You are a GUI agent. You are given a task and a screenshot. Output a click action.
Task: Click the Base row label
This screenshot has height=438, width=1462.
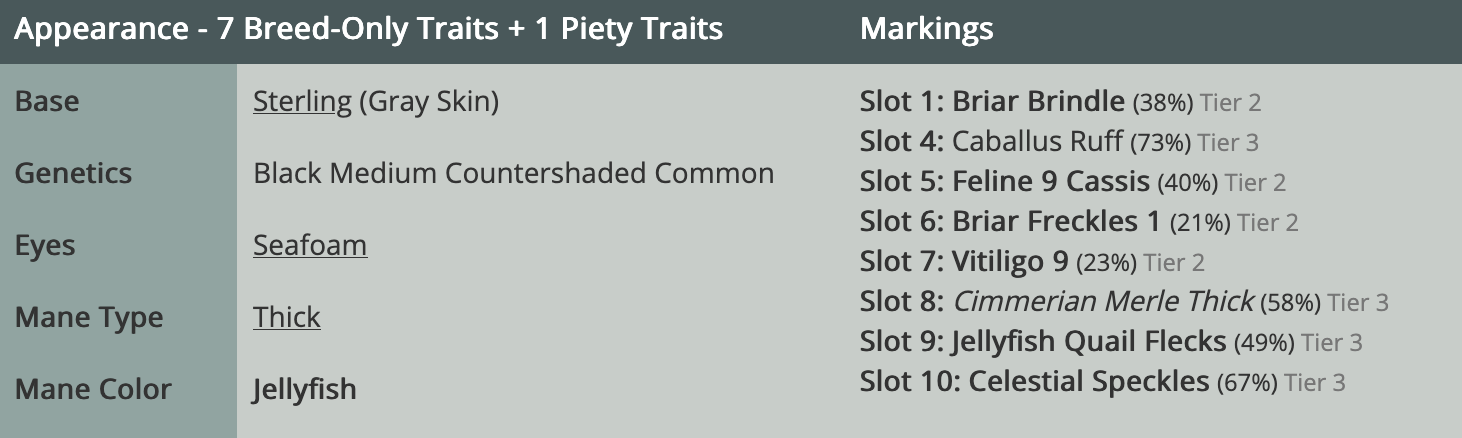[x=47, y=101]
